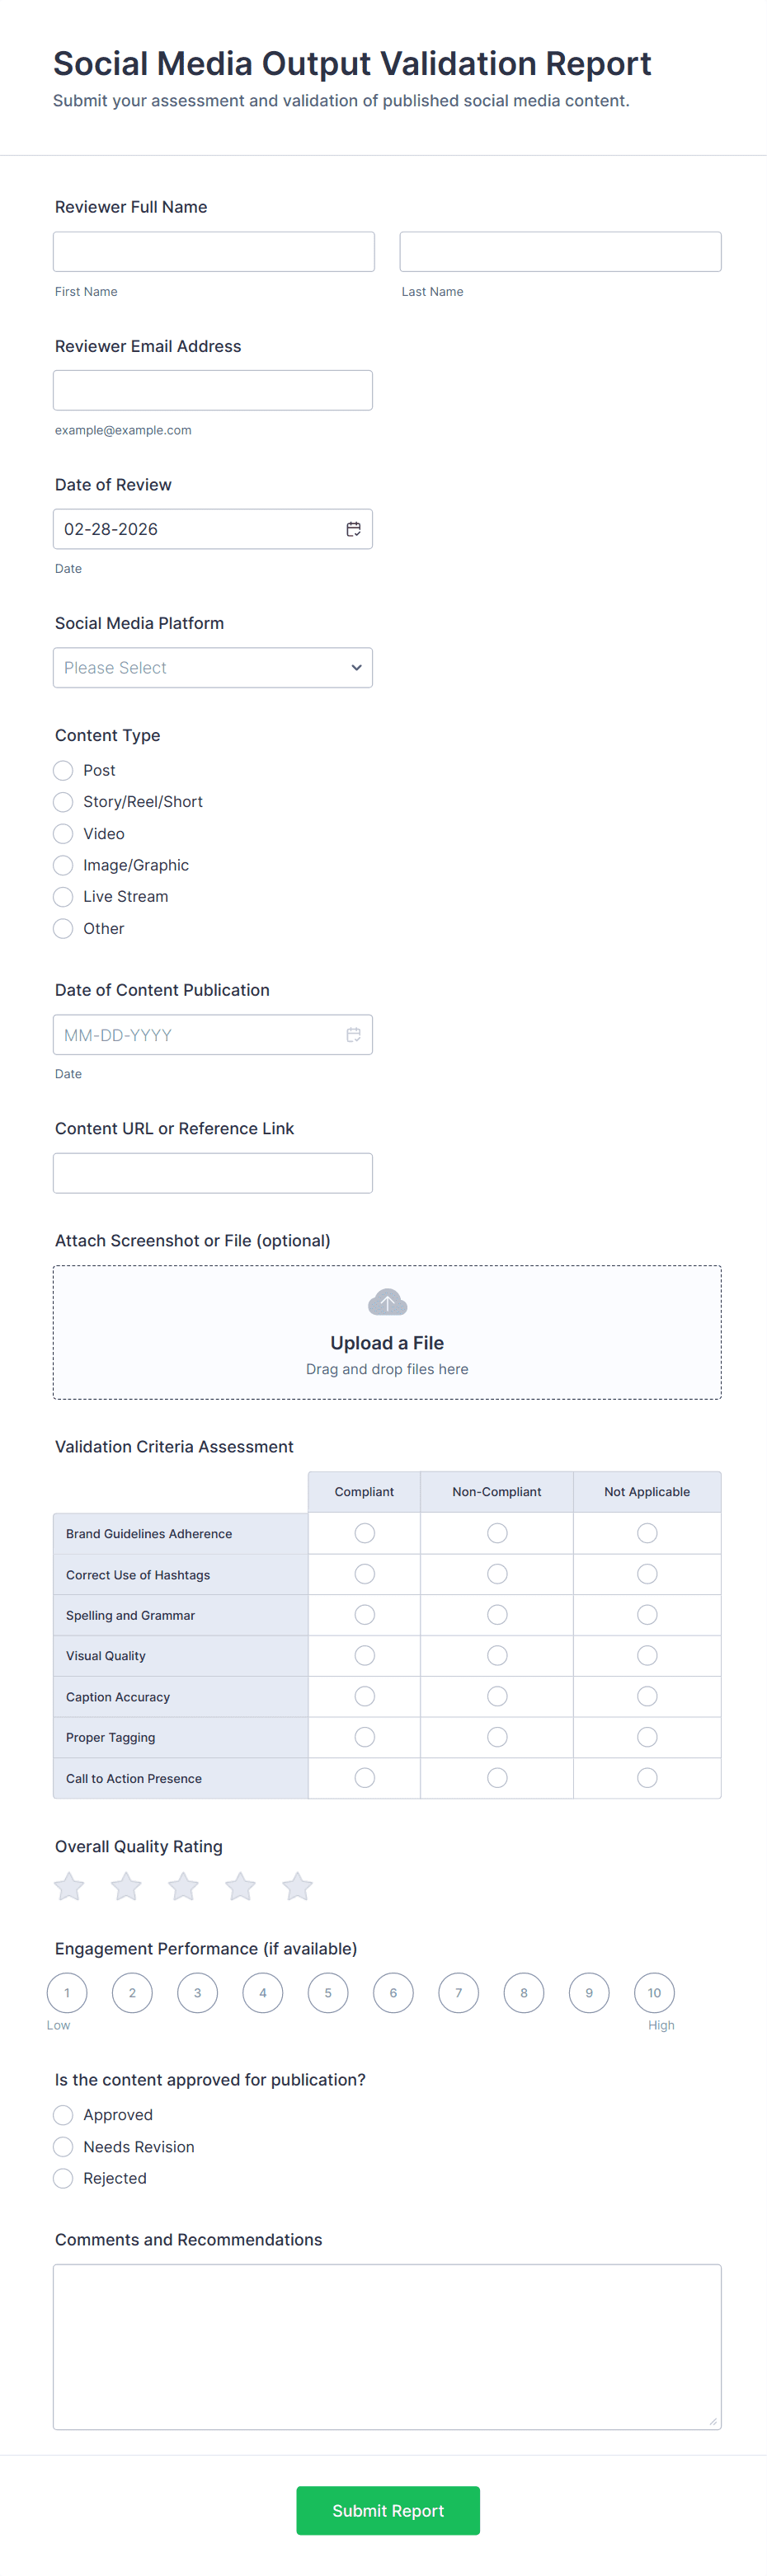
Task: Mark Brand Guidelines Adherence as Compliant
Action: [365, 1533]
